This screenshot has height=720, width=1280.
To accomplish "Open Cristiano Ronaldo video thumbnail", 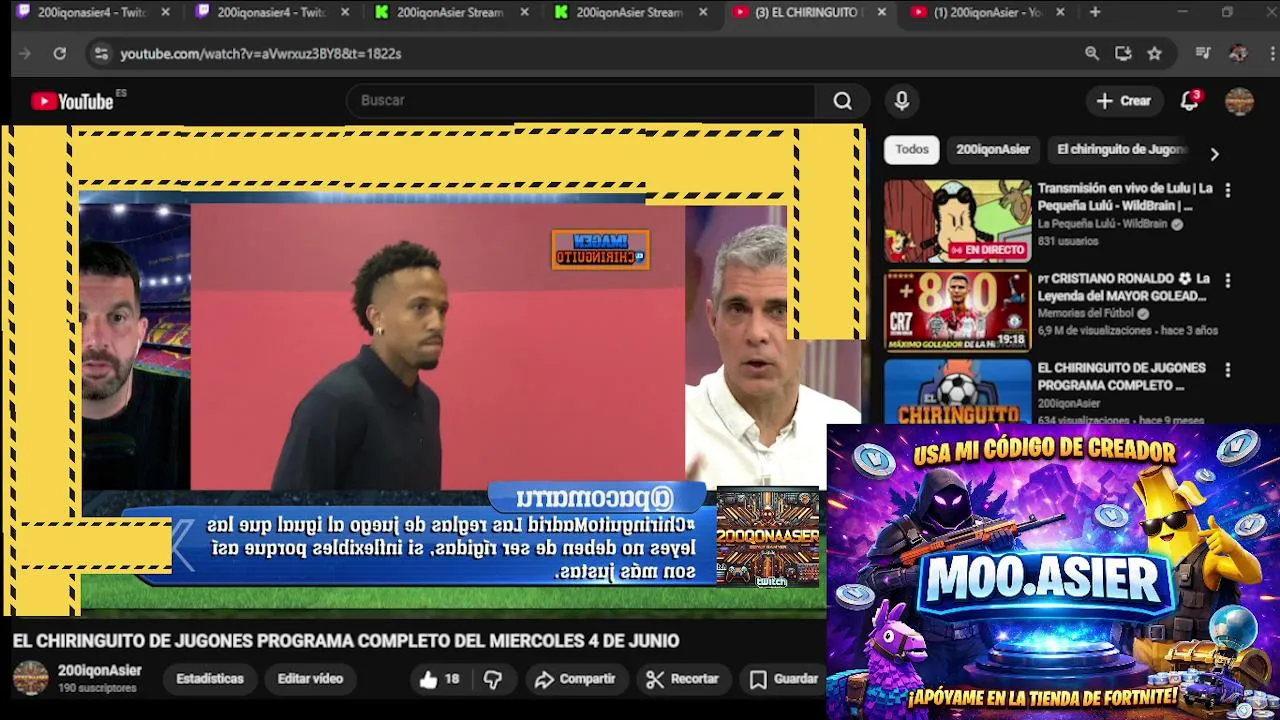I will (957, 311).
